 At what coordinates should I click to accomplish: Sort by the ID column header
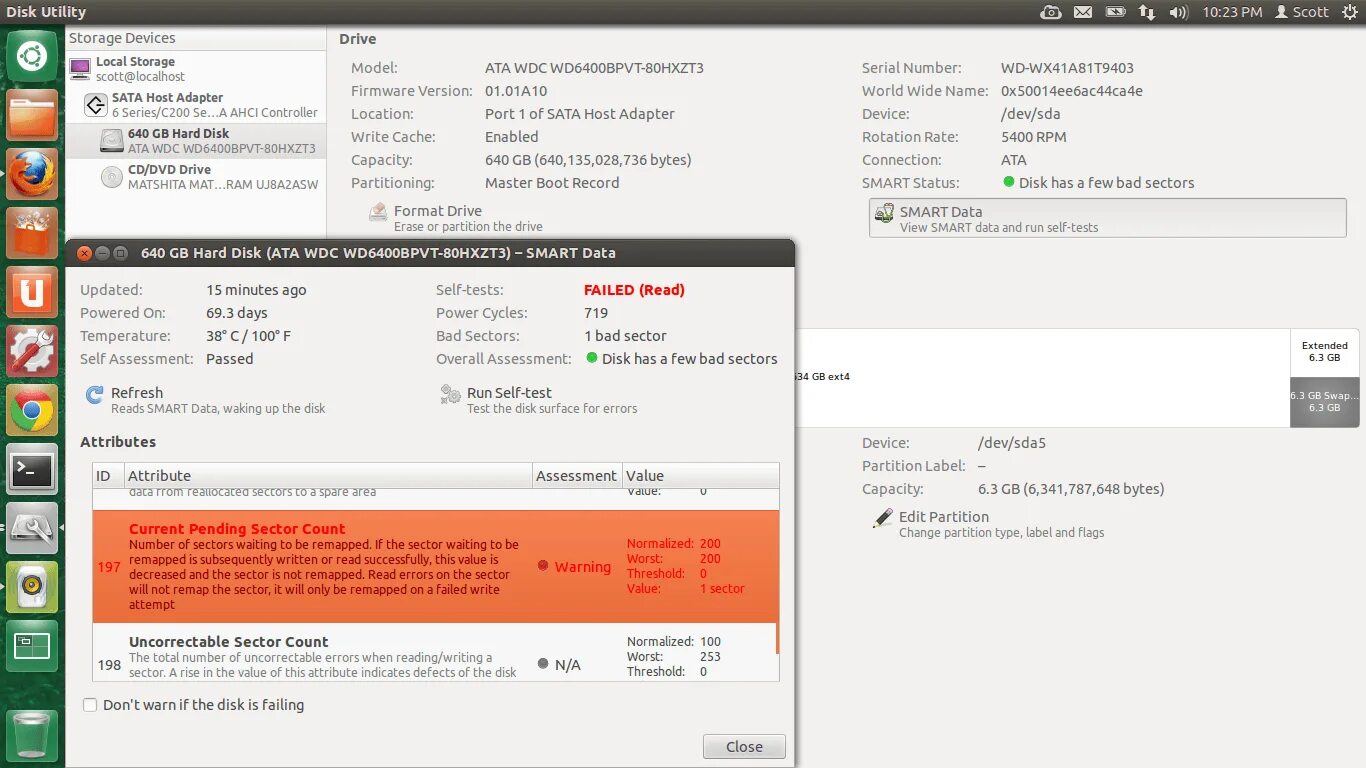click(108, 476)
